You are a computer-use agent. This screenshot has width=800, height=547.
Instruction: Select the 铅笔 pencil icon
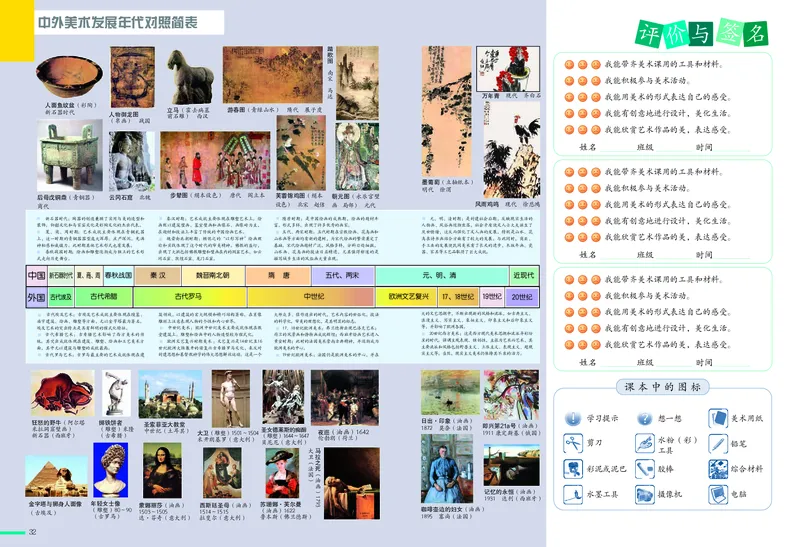click(x=717, y=443)
